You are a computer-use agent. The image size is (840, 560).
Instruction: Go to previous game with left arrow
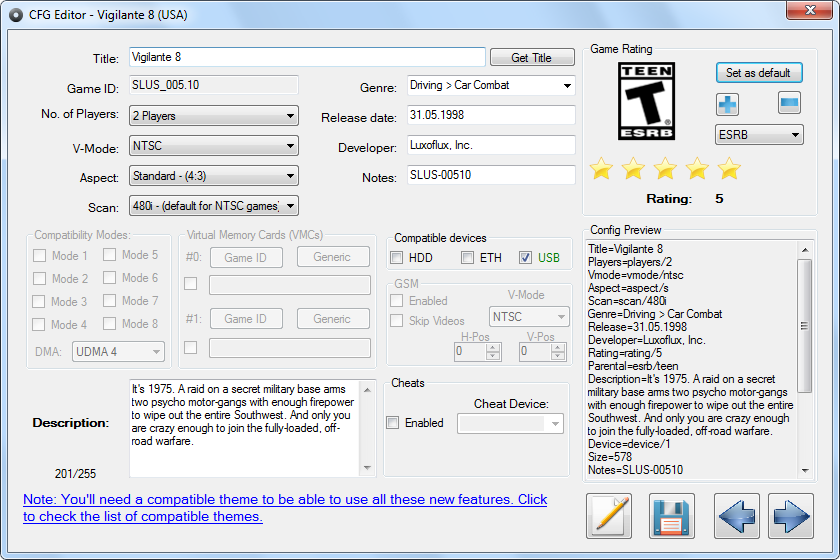[x=737, y=516]
